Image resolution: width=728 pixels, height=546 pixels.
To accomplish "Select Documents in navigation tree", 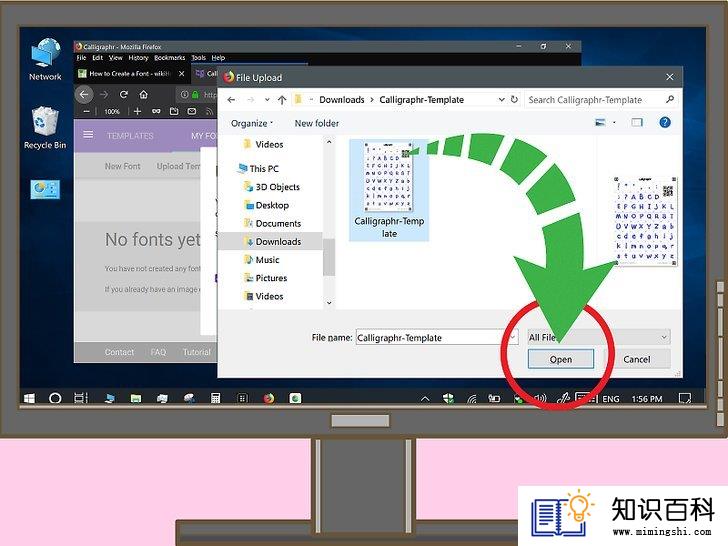I will coord(272,223).
